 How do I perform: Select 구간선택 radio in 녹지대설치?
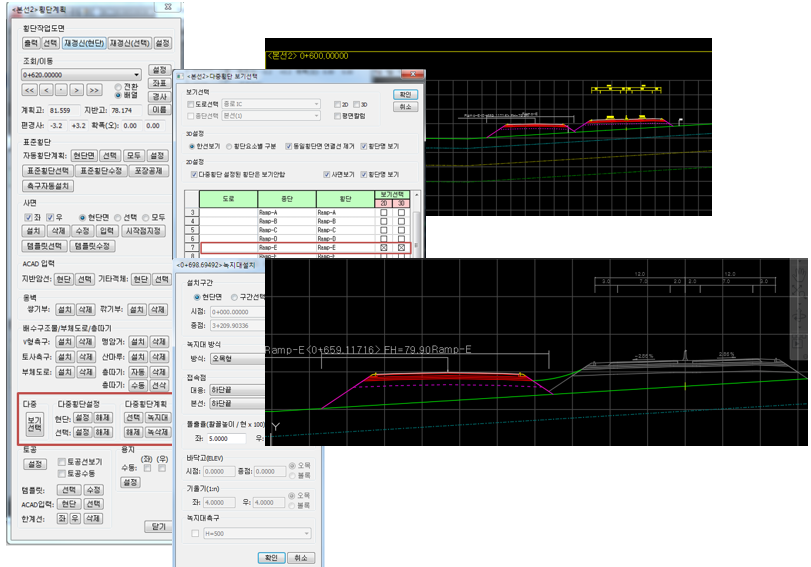[234, 297]
